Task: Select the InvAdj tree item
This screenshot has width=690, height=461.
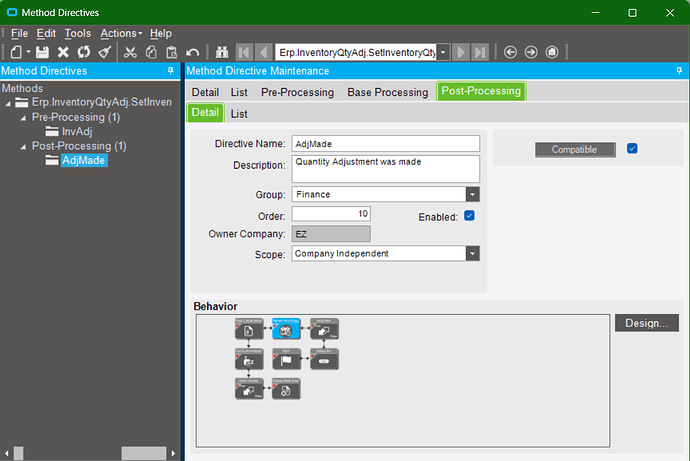Action: point(77,132)
